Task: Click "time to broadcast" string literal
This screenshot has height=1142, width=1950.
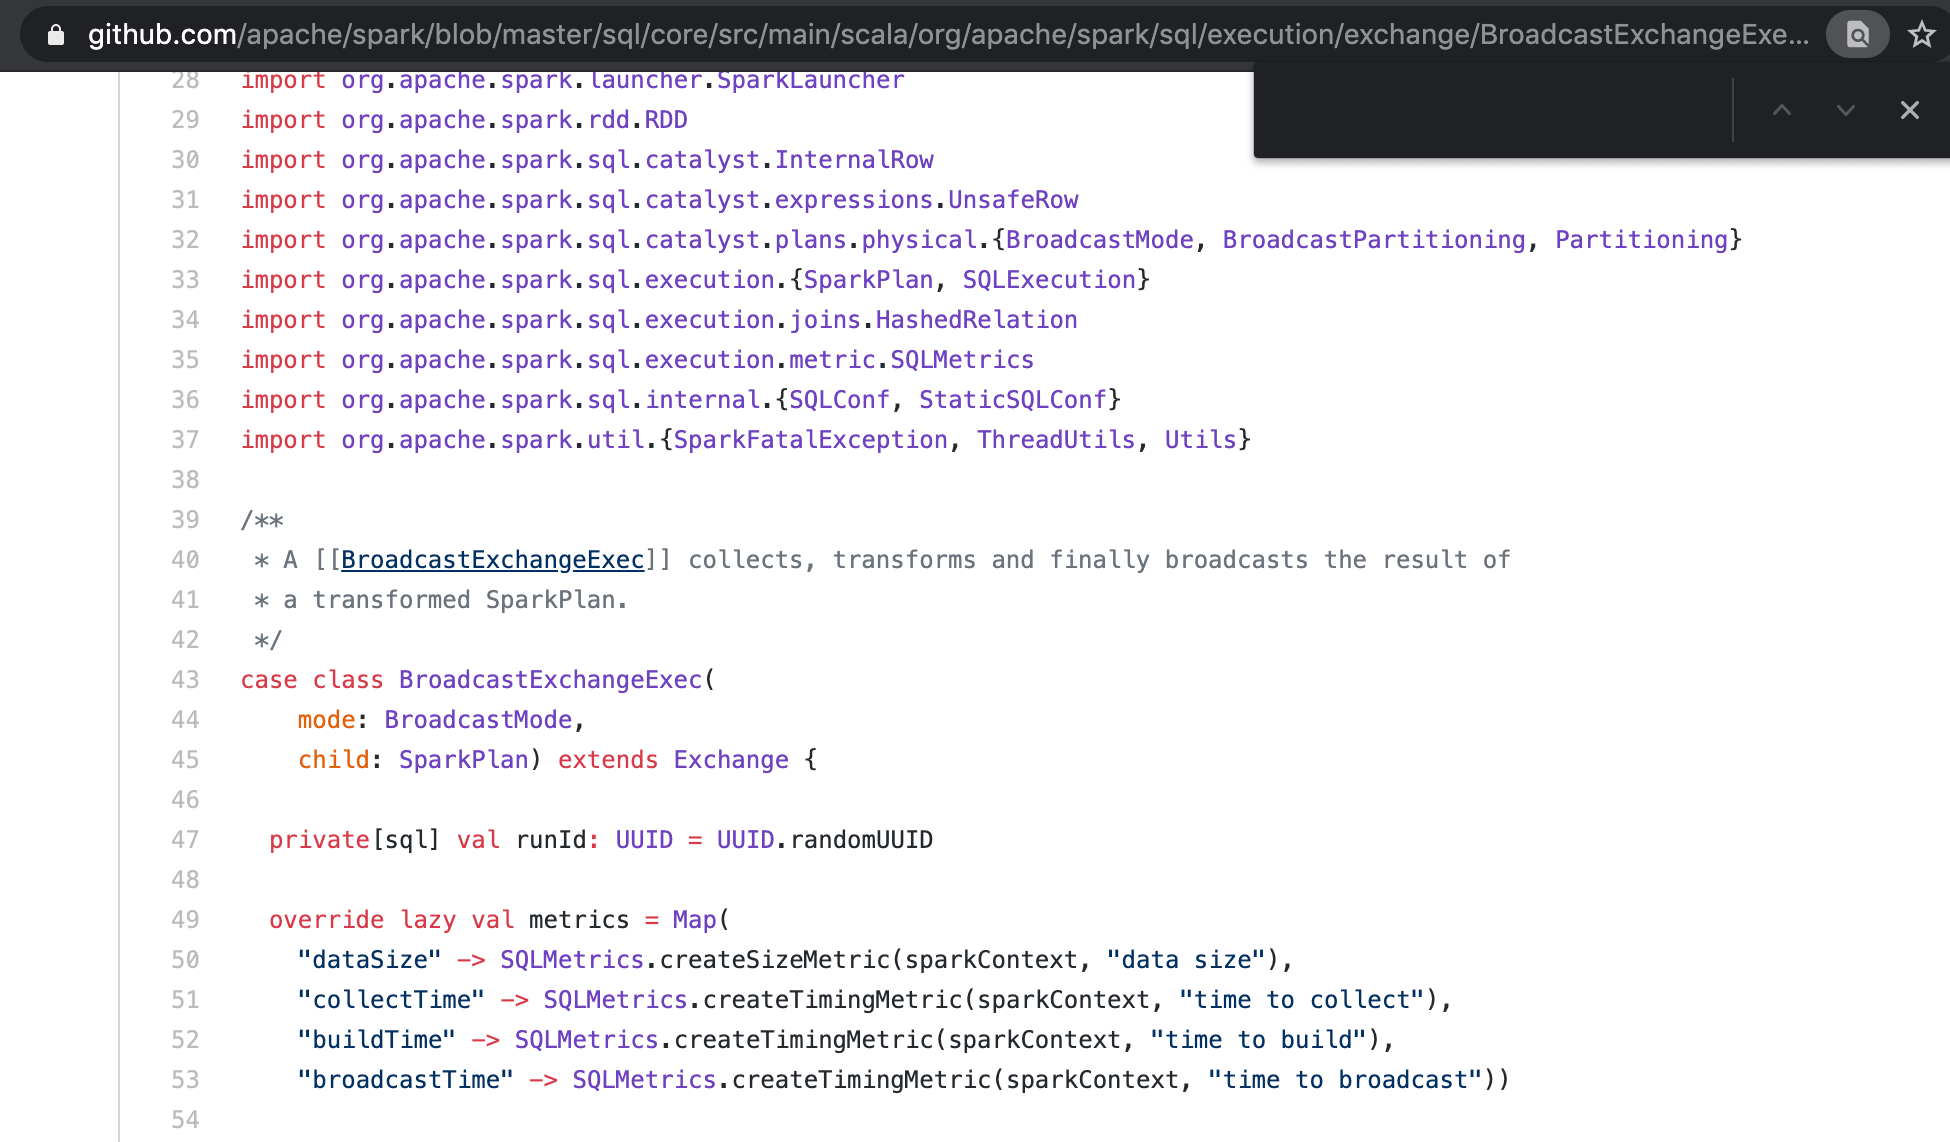Action: coord(1345,1080)
